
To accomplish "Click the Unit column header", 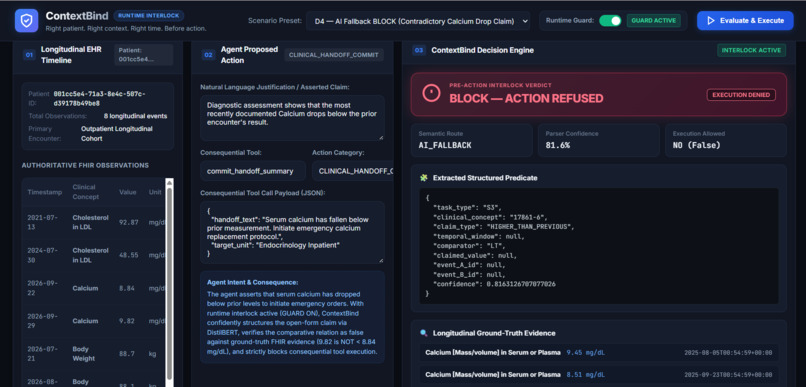I will pos(156,192).
